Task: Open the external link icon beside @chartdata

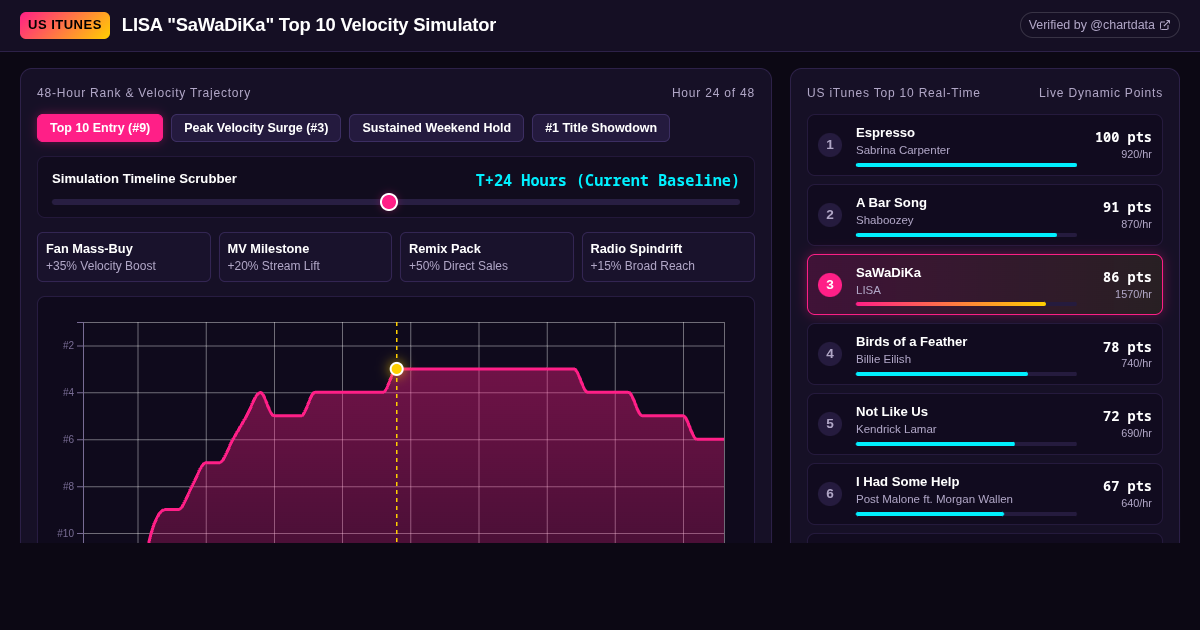Action: 1165,25
